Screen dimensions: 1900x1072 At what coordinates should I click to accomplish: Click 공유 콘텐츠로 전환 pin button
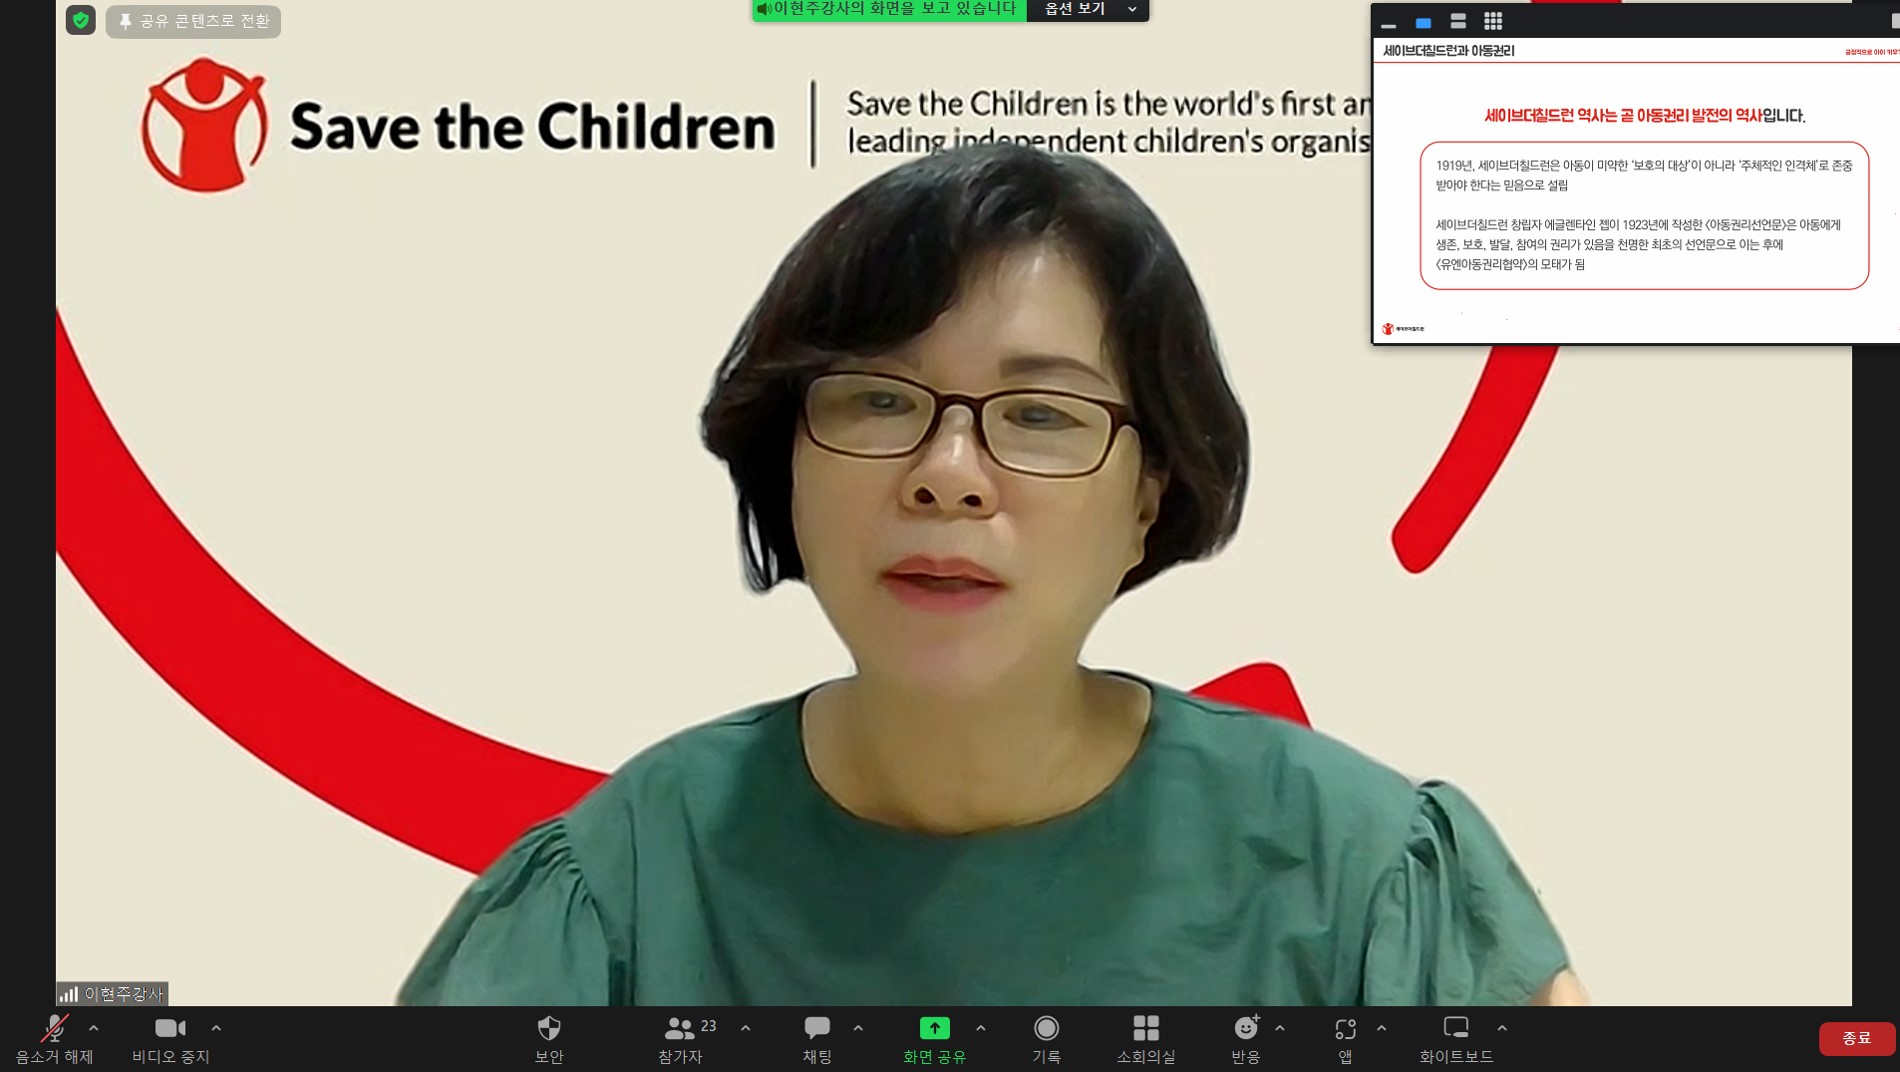(193, 21)
